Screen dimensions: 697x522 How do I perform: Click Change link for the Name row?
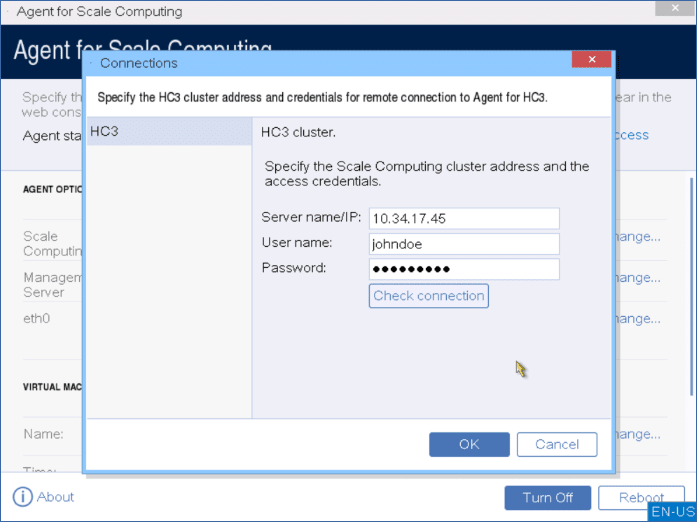(x=638, y=434)
